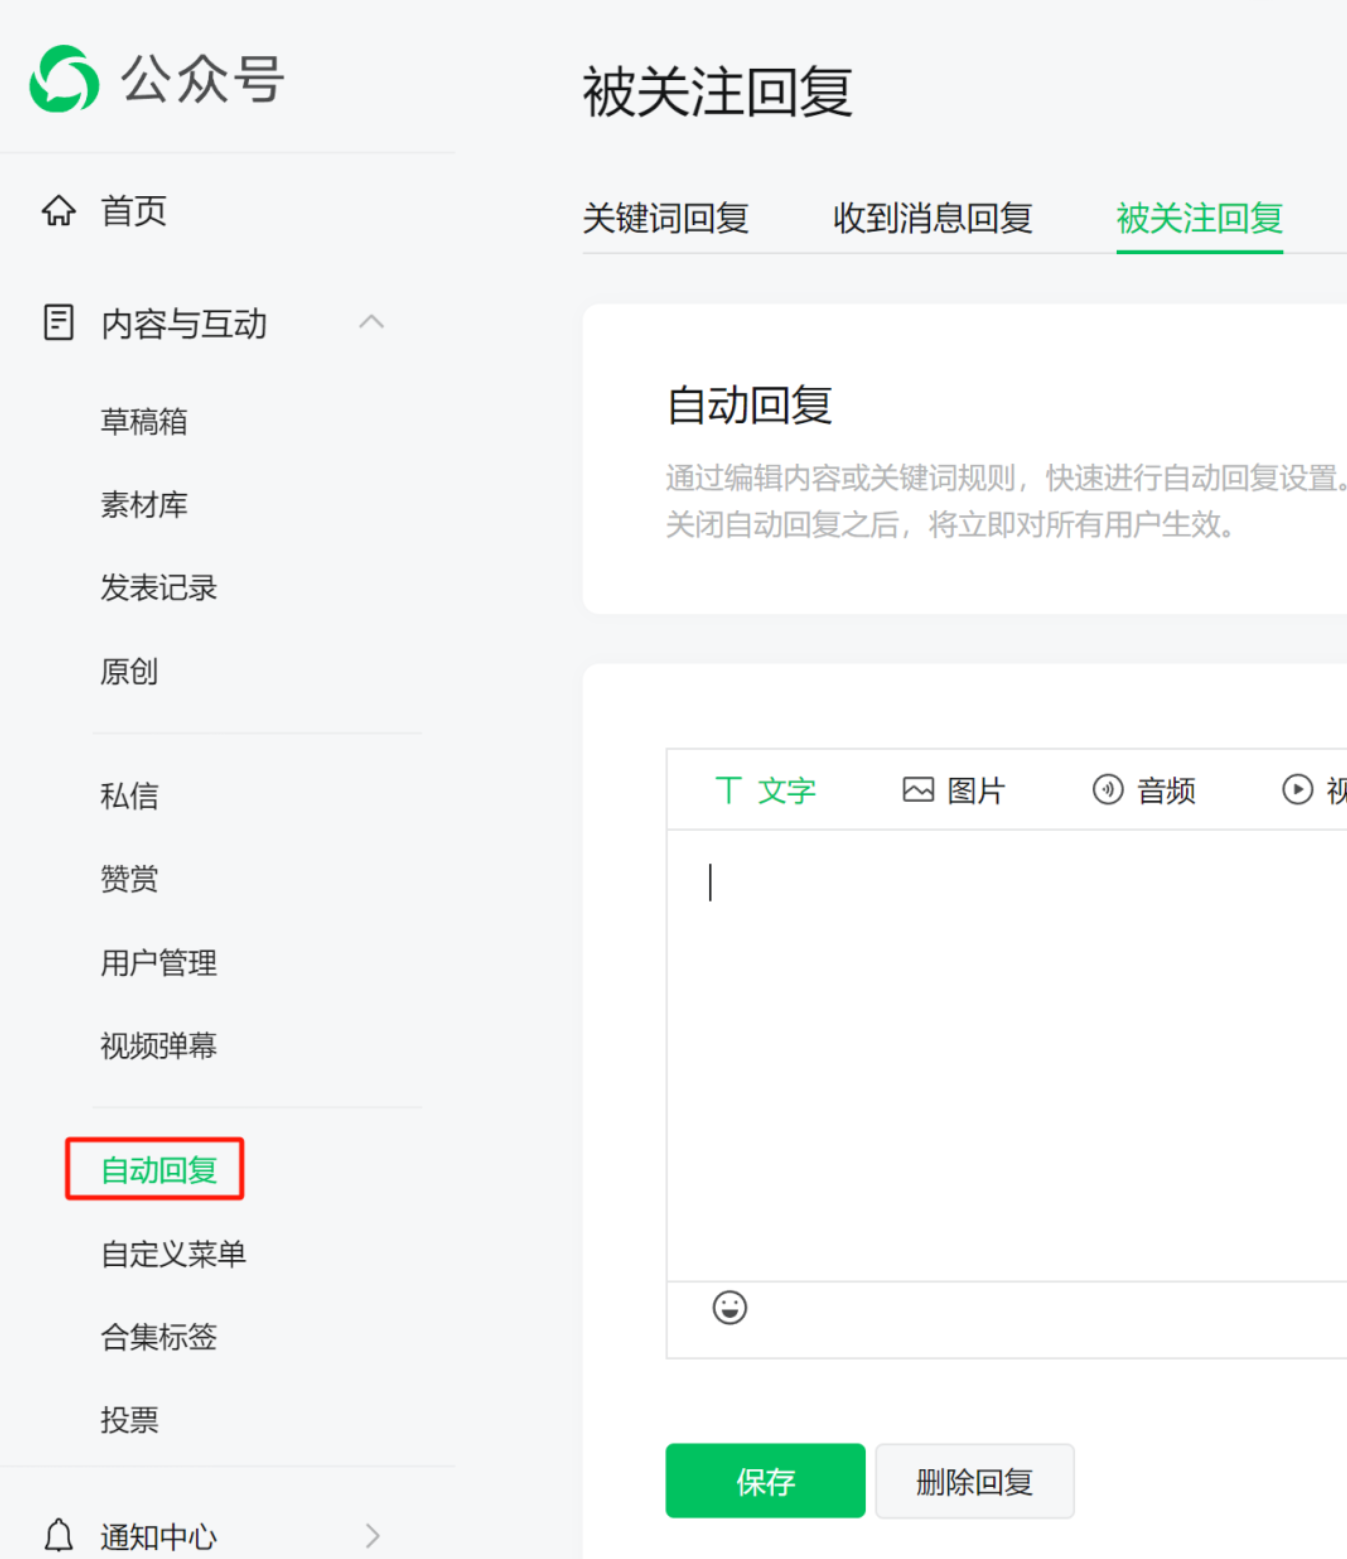
Task: Click the home icon beside 首页
Action: [58, 211]
